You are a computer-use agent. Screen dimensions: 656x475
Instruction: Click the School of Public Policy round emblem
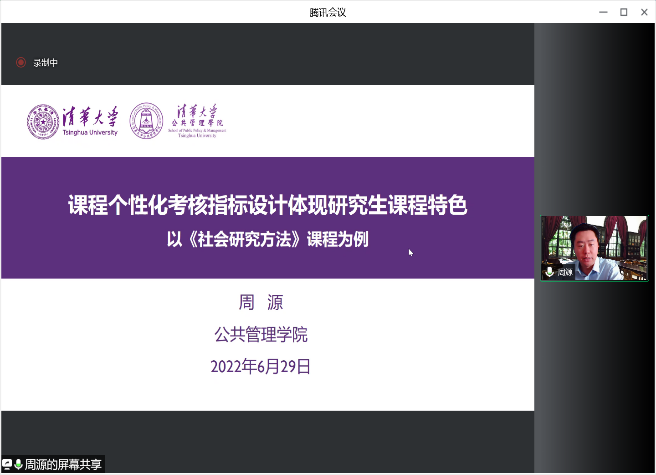coord(147,120)
